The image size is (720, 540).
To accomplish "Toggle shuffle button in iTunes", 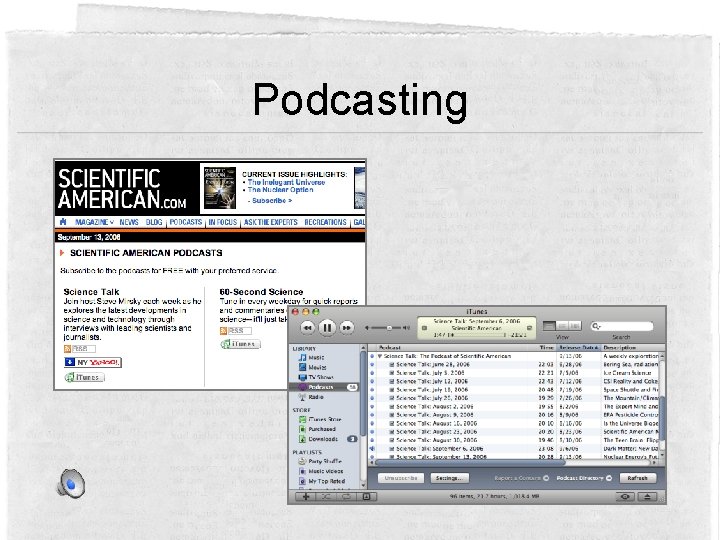I will click(326, 496).
